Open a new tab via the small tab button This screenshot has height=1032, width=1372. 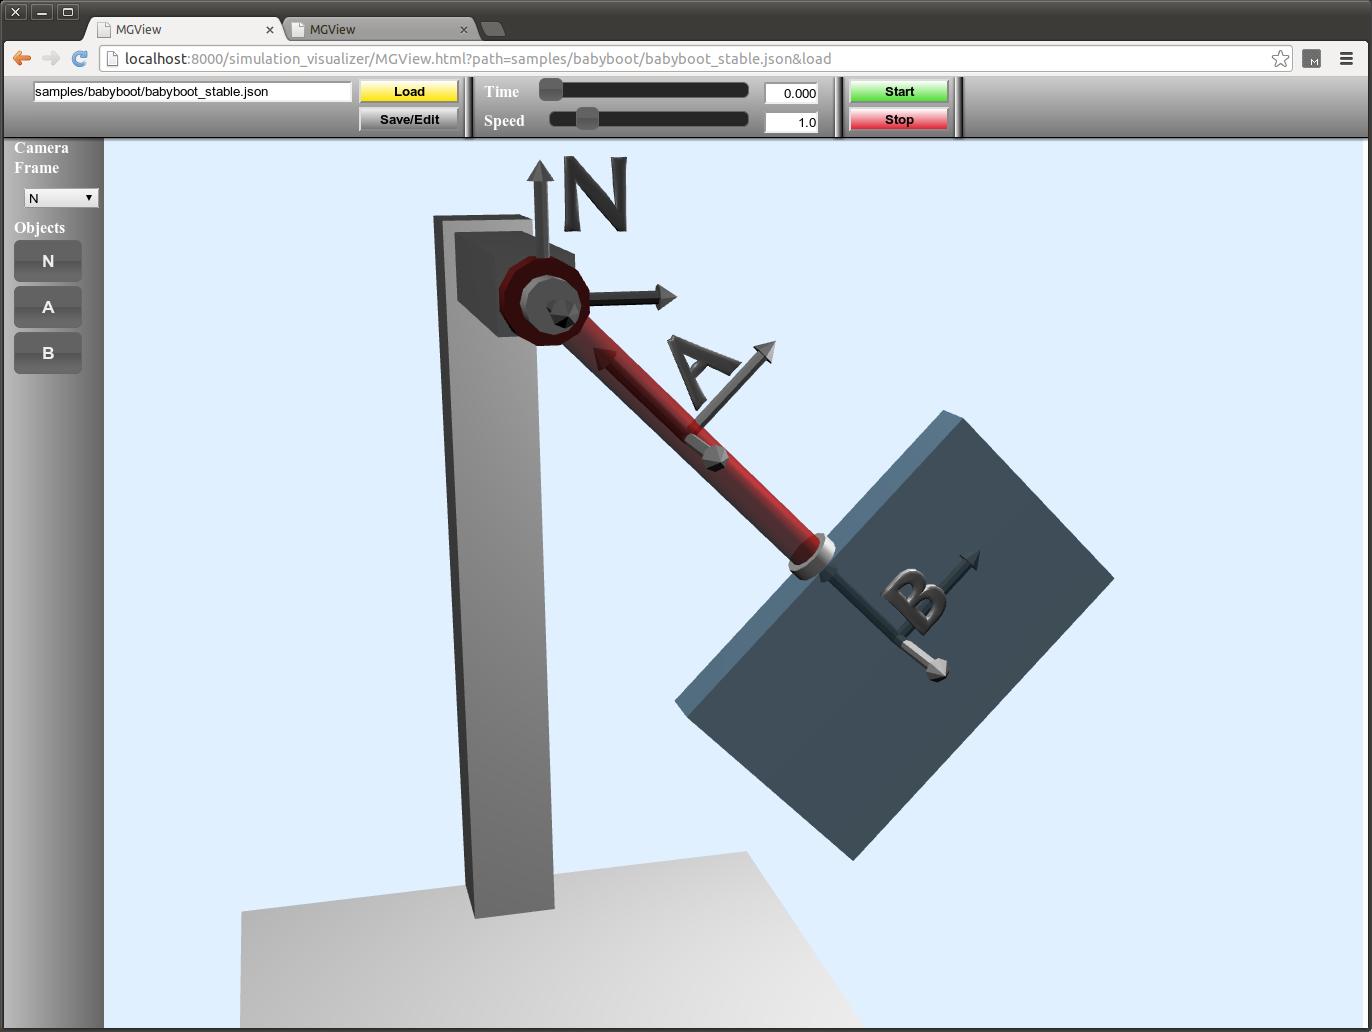click(493, 29)
